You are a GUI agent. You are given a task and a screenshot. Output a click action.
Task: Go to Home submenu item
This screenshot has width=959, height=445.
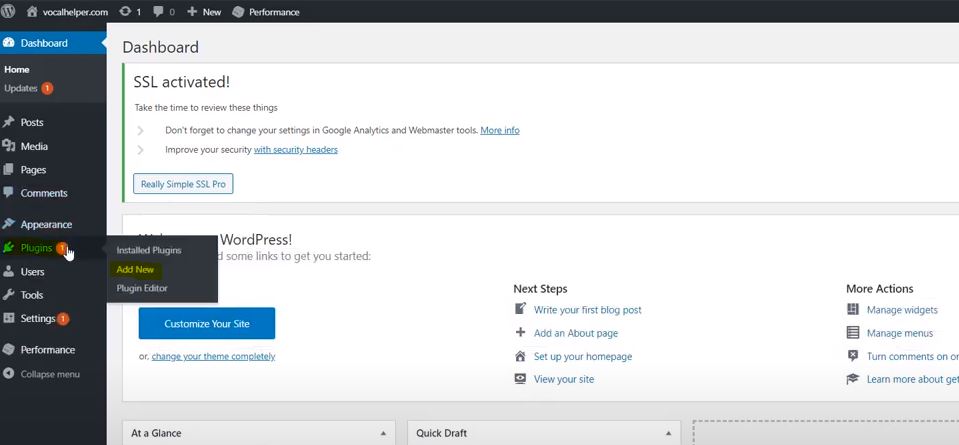(x=17, y=70)
